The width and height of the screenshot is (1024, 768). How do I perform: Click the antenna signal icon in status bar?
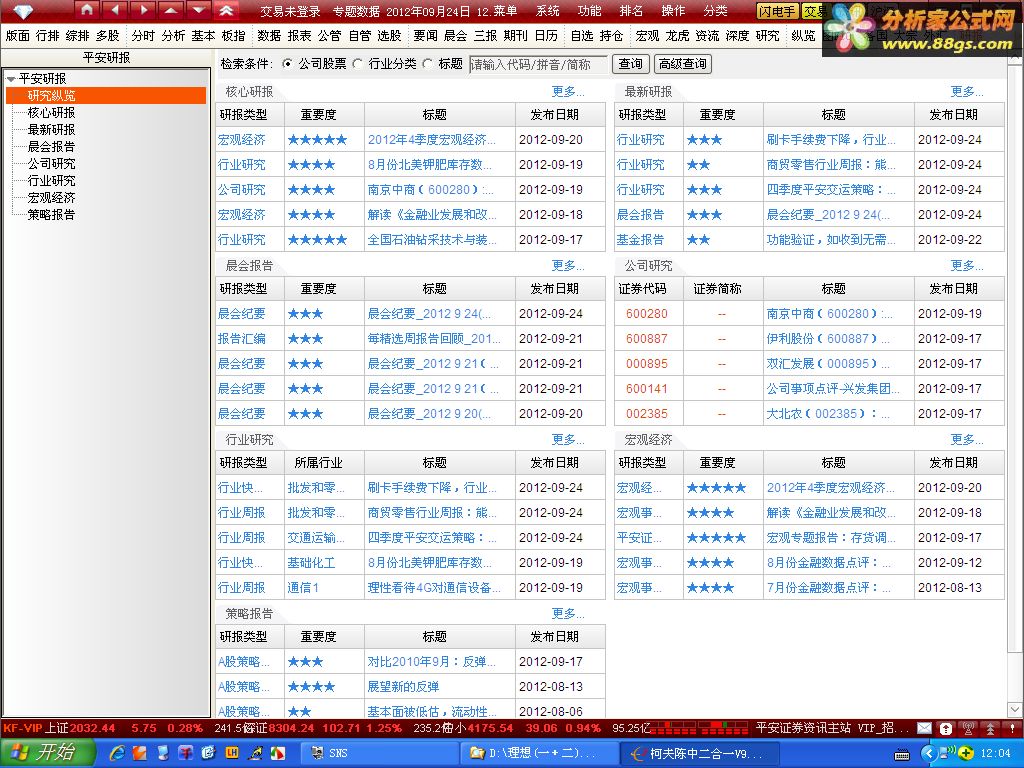tap(968, 728)
